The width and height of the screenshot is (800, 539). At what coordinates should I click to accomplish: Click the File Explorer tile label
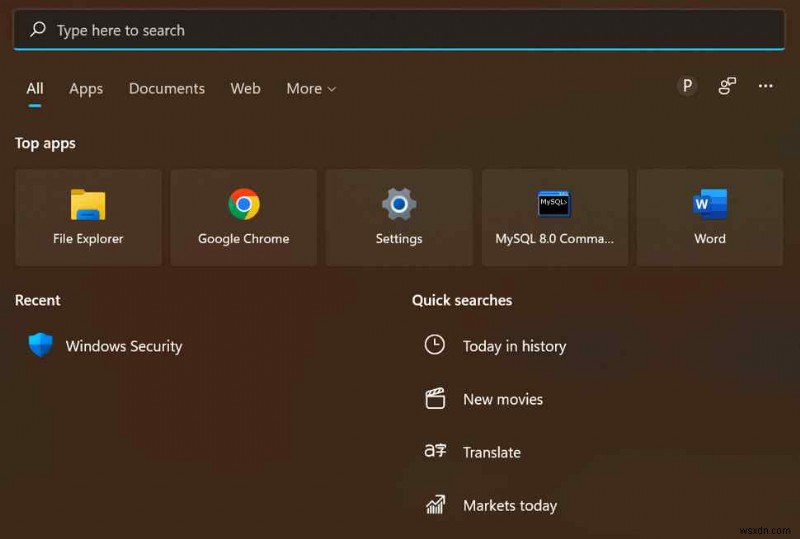[x=88, y=238]
